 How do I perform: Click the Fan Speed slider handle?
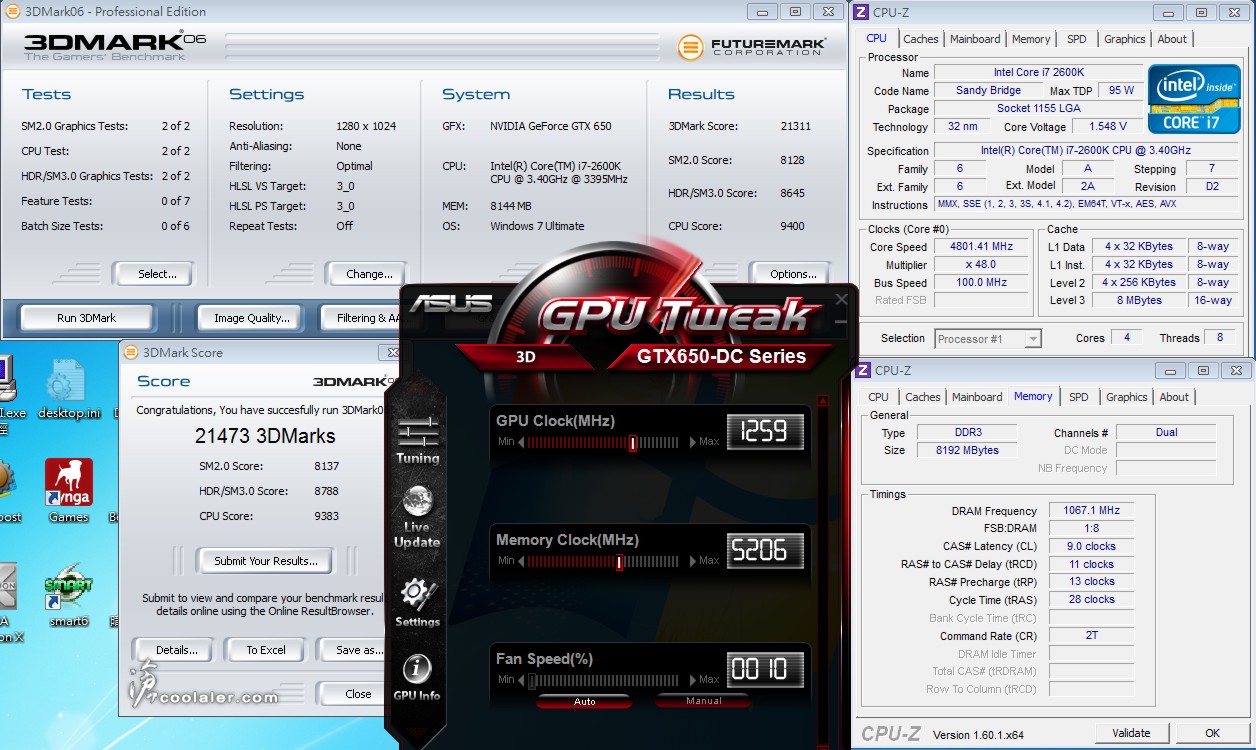pos(532,680)
